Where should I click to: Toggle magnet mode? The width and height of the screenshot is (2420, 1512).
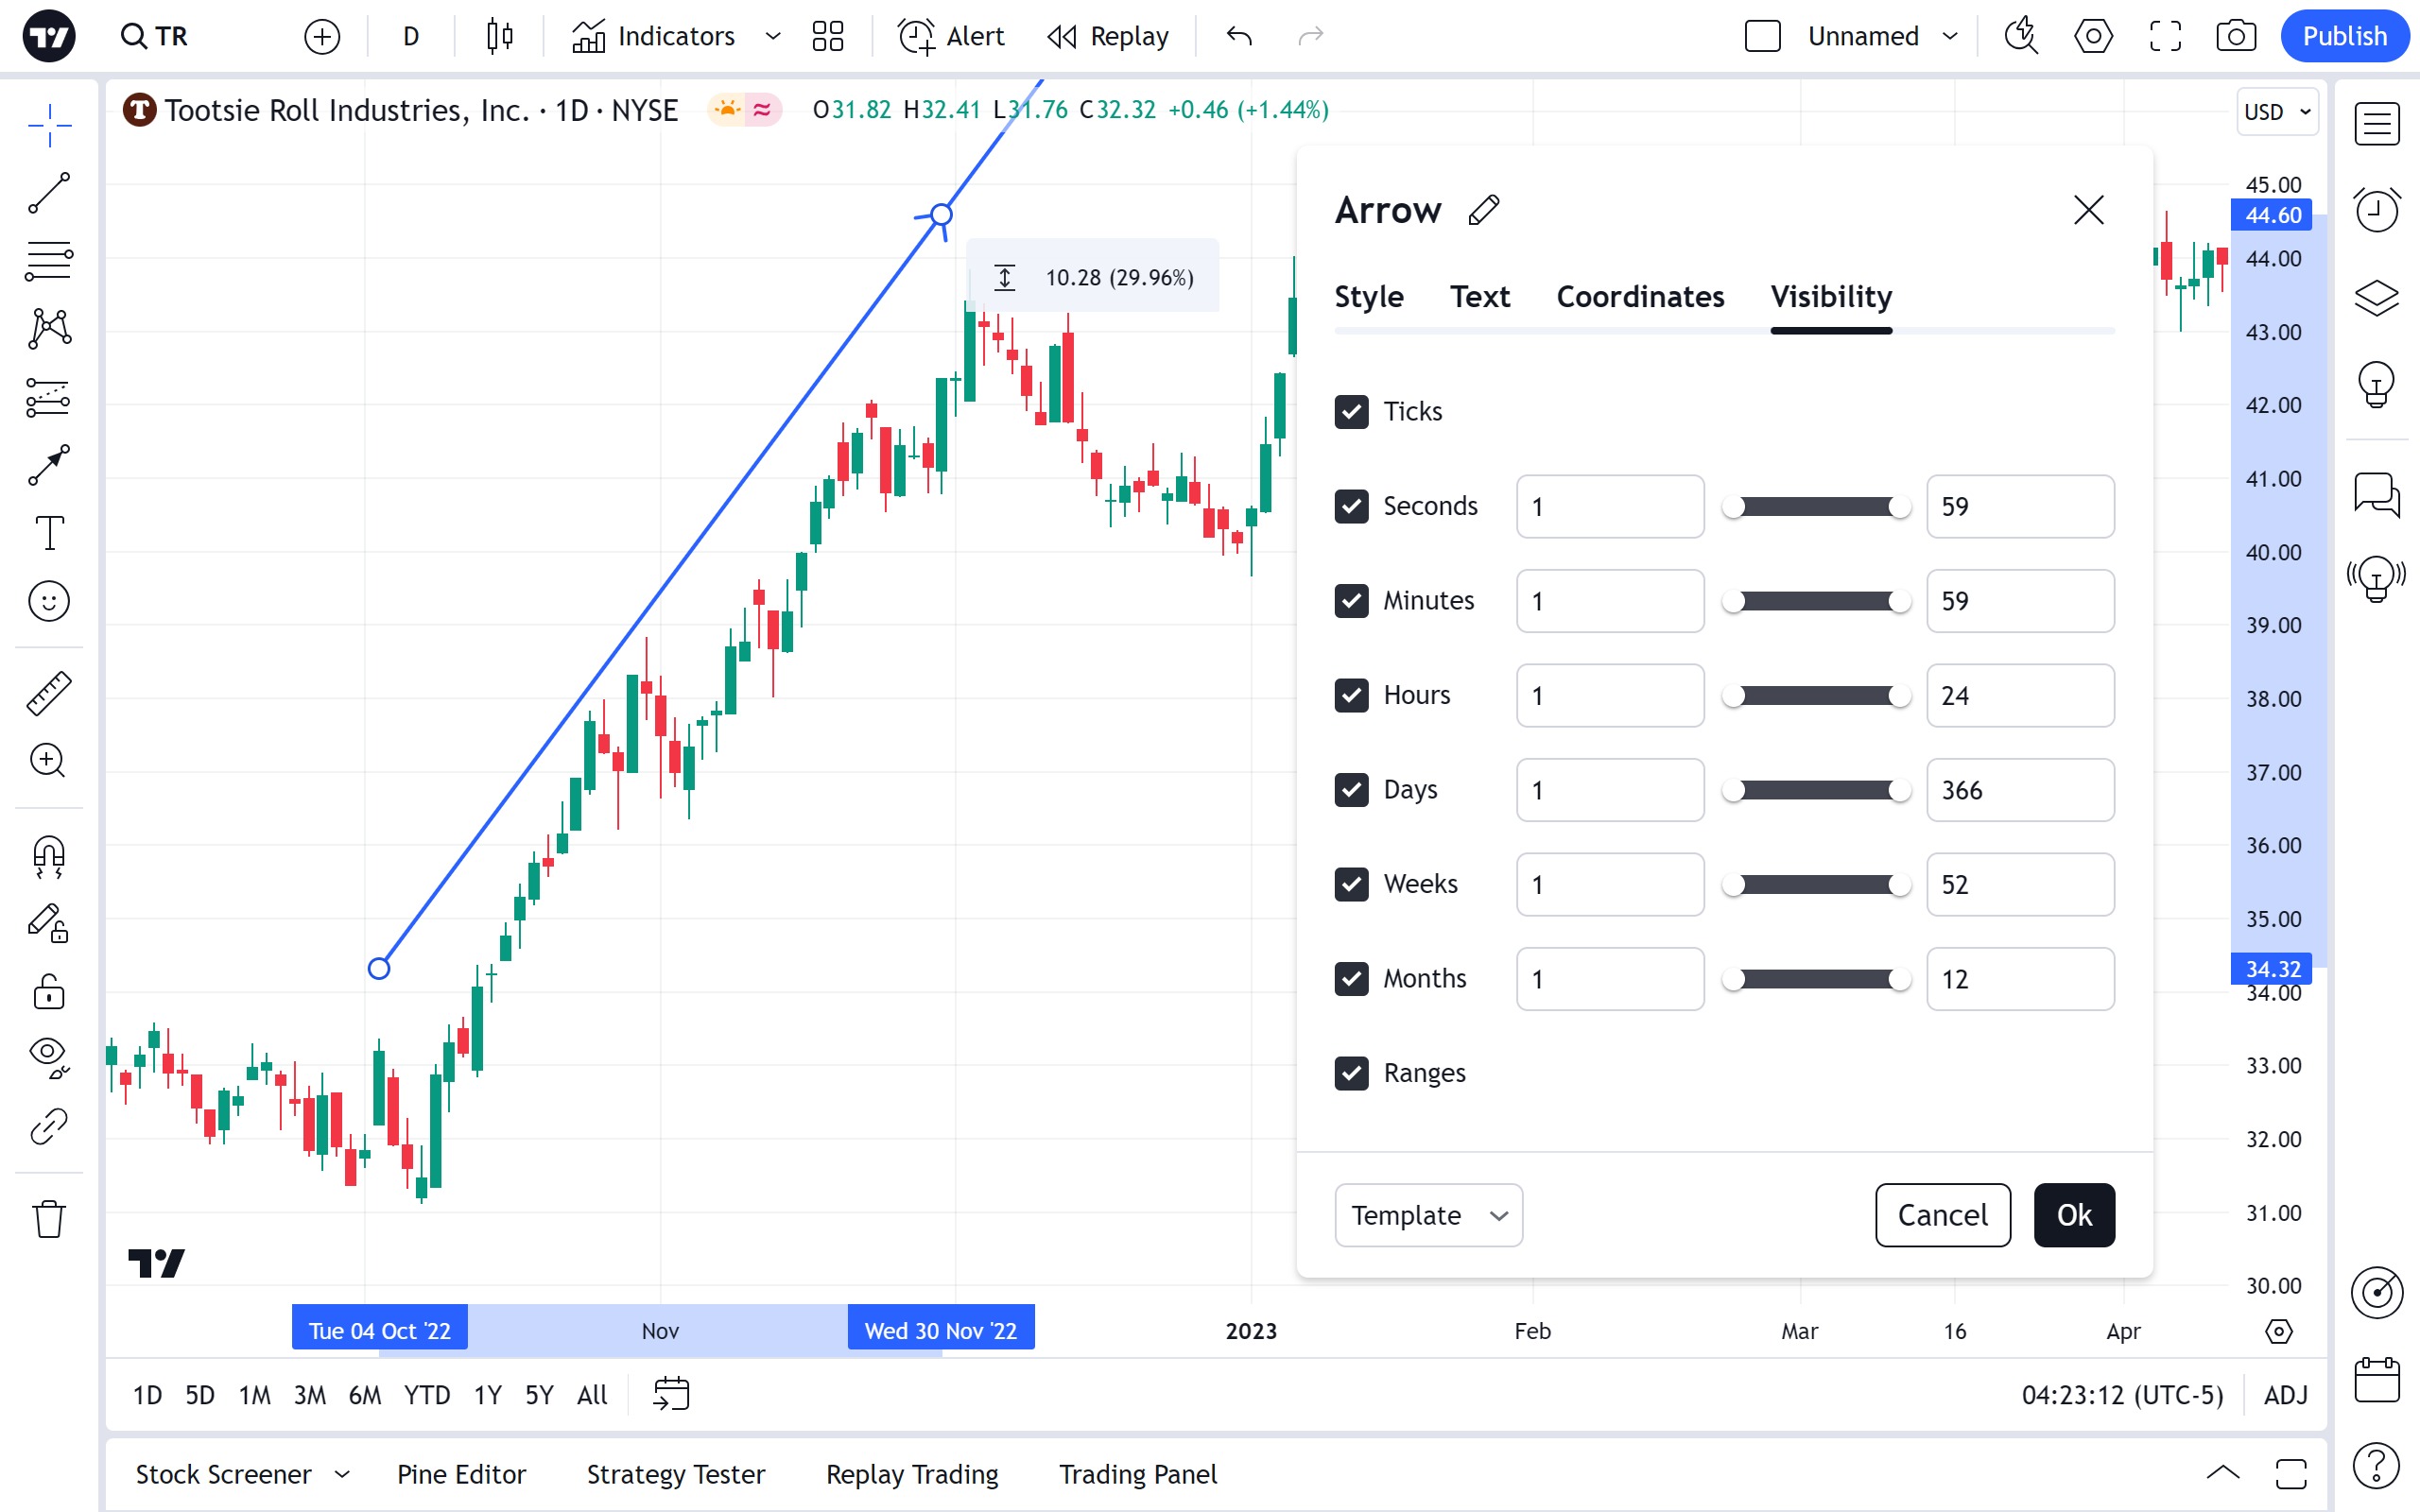(49, 857)
